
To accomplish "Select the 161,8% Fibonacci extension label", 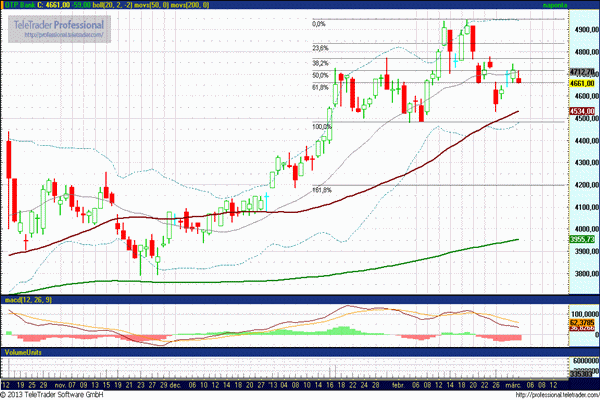I will tap(321, 189).
